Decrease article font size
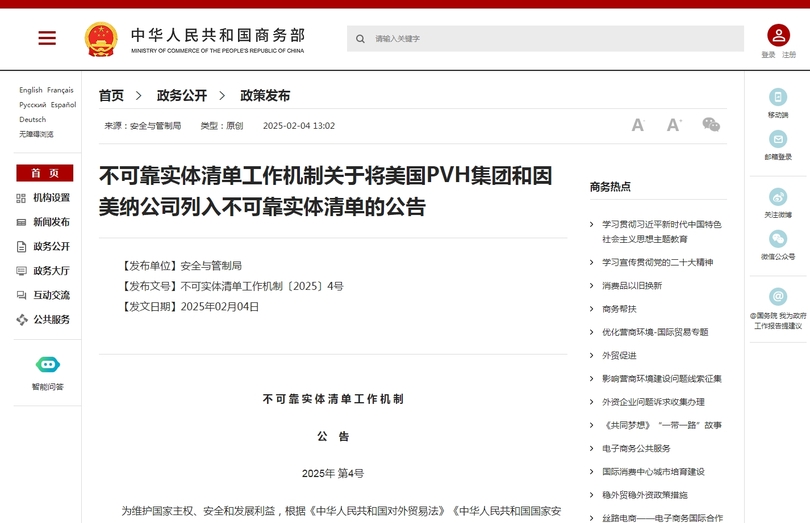This screenshot has height=523, width=810. [638, 125]
